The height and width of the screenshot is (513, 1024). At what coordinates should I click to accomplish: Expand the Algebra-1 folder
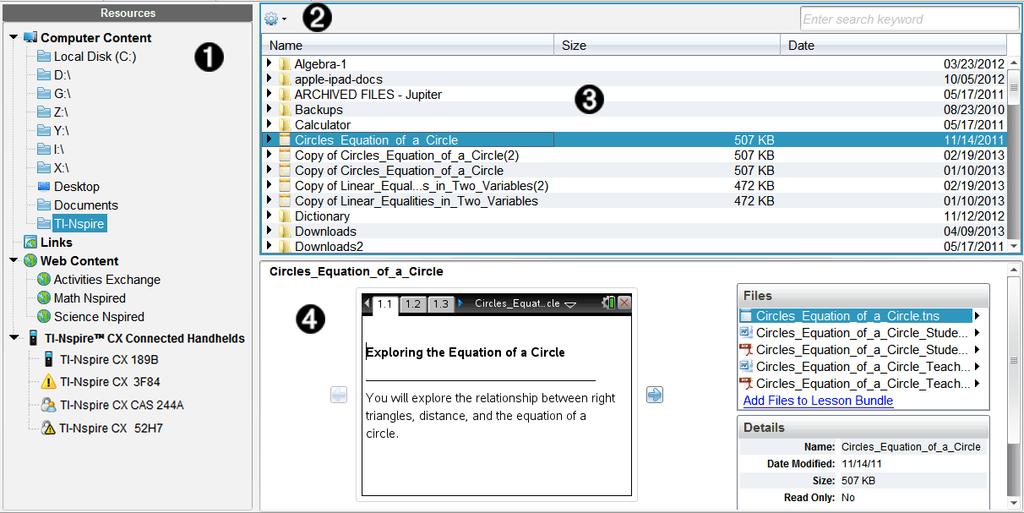tap(269, 64)
